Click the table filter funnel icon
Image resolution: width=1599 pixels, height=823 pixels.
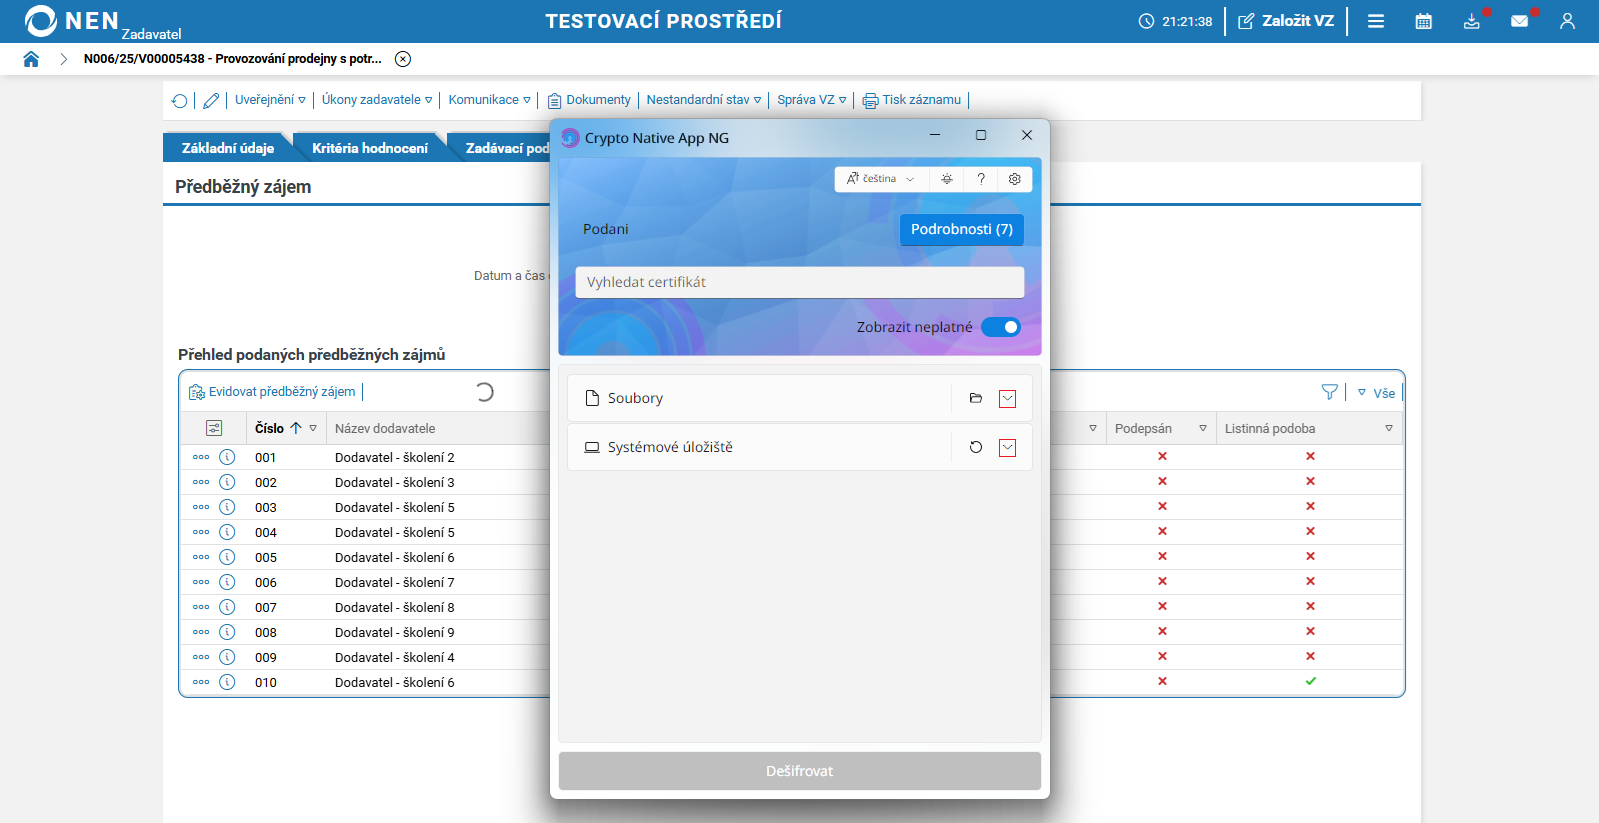tap(1330, 392)
